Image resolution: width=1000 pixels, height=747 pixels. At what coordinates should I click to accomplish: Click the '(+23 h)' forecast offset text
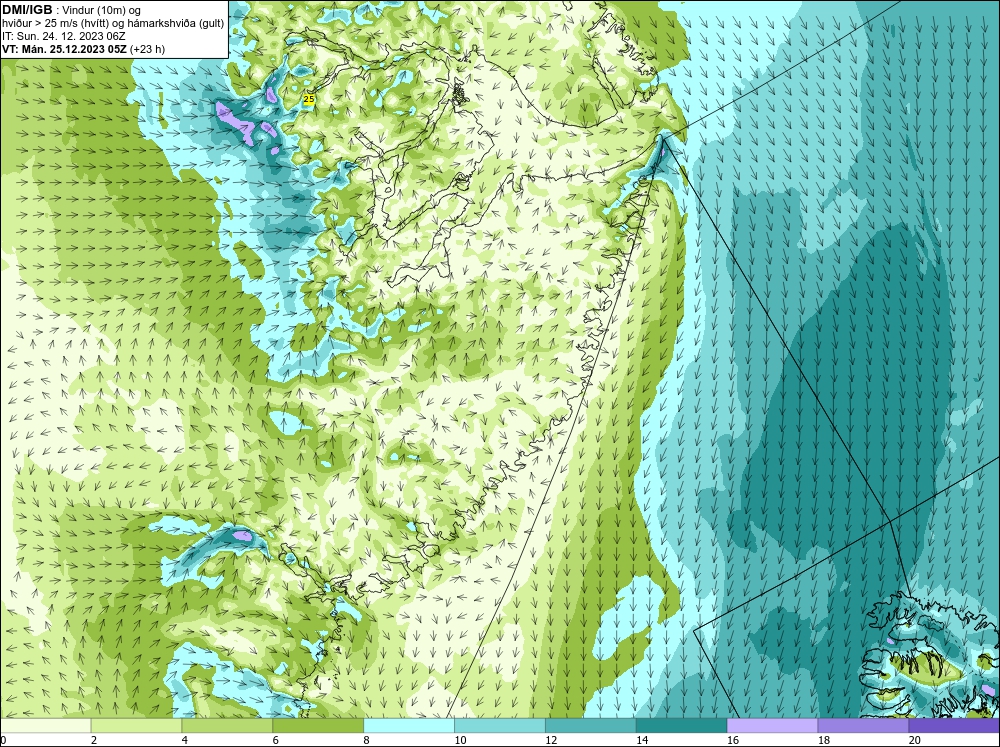[149, 49]
